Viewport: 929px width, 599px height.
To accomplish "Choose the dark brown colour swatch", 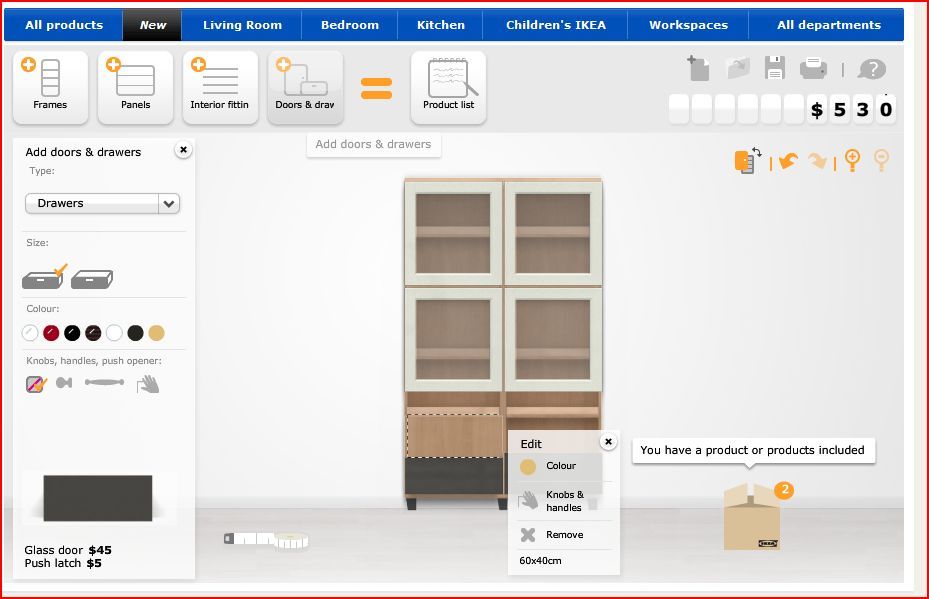I will [x=93, y=333].
